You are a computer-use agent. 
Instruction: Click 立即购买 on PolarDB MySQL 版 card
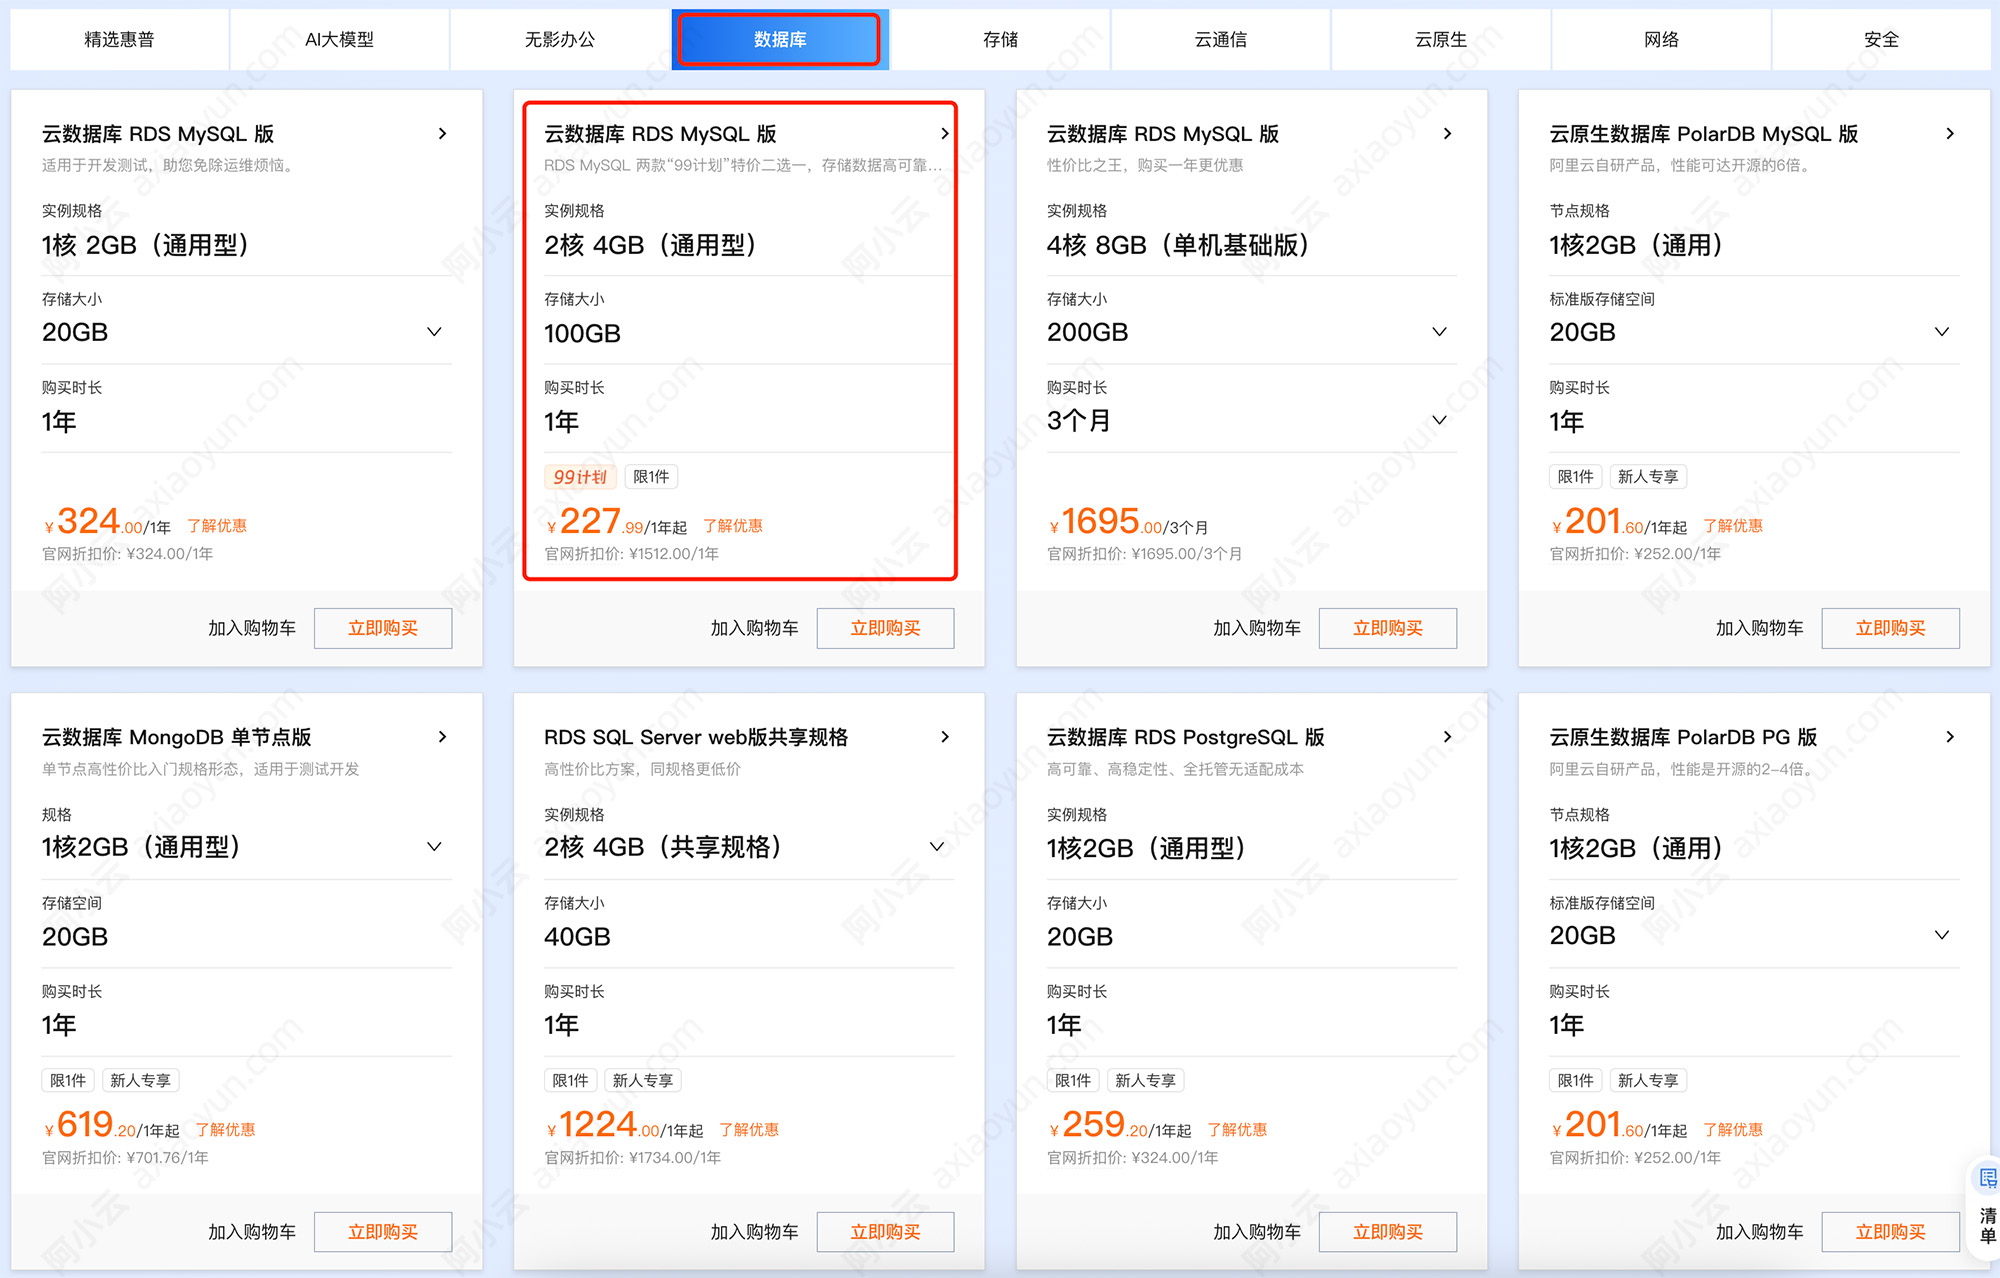pos(1890,628)
